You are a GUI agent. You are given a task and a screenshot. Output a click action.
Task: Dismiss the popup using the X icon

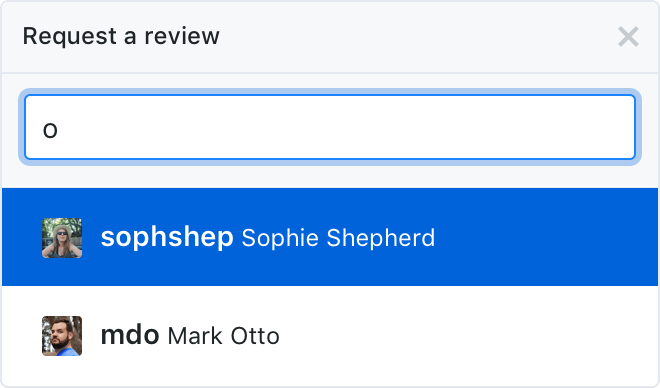pos(628,37)
